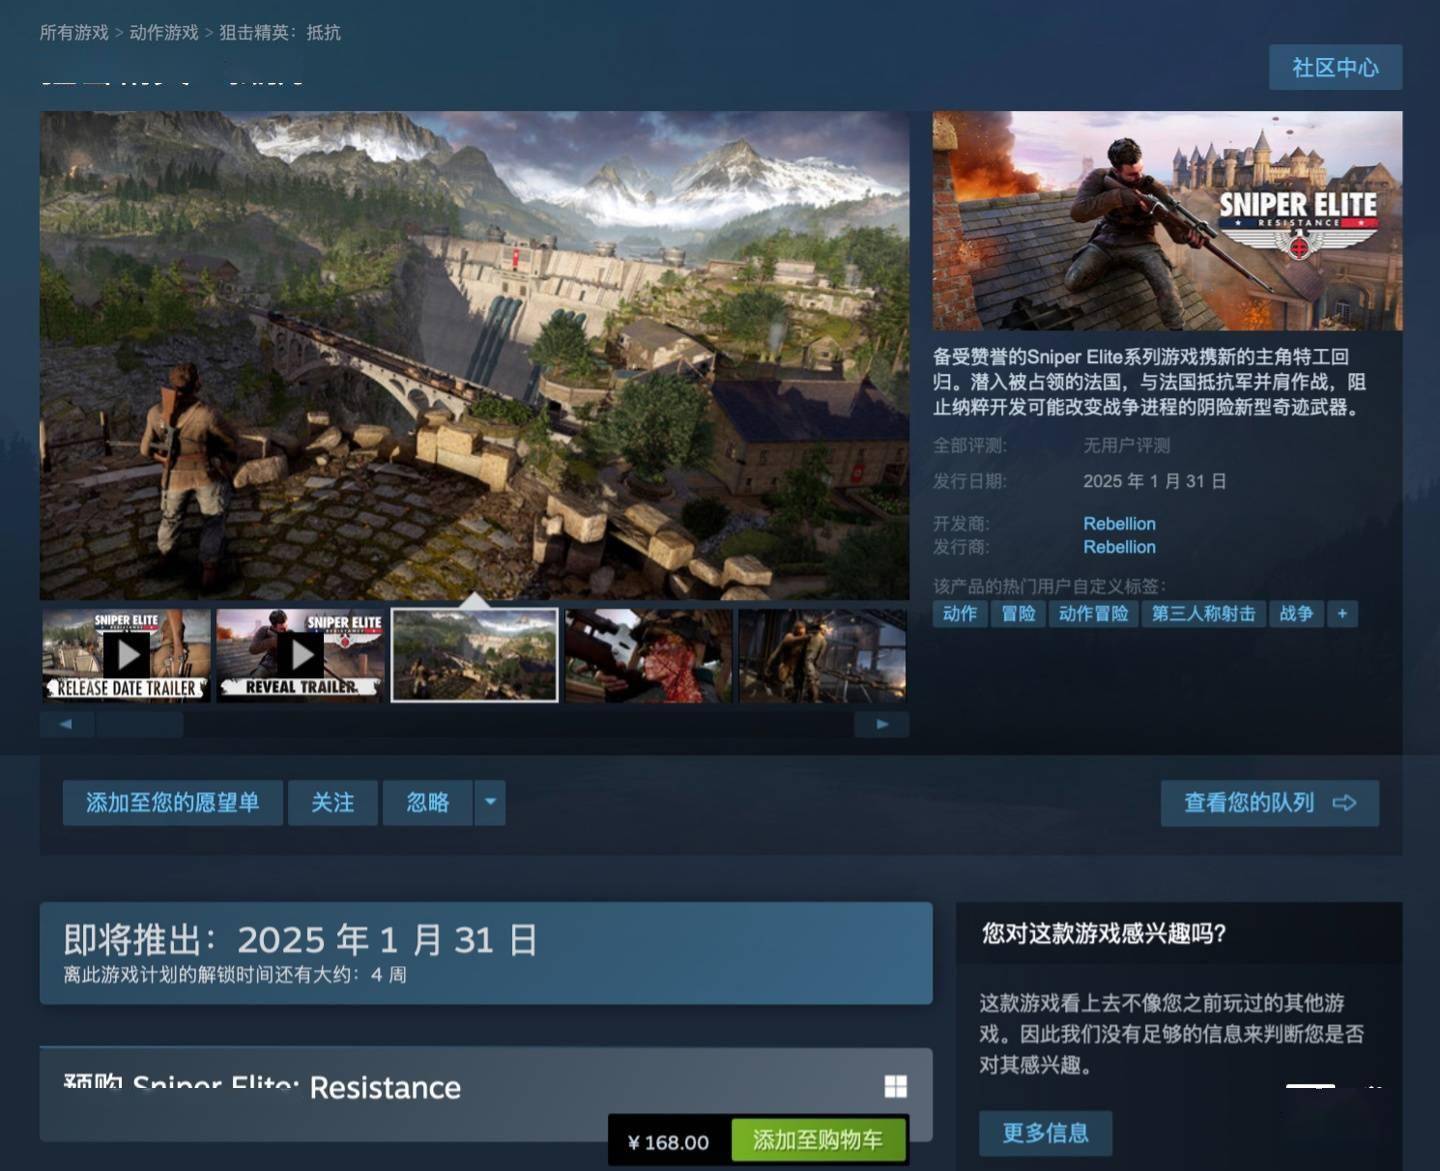Select the bloody soldier scope screenshot thumbnail
This screenshot has width=1440, height=1171.
pos(648,655)
